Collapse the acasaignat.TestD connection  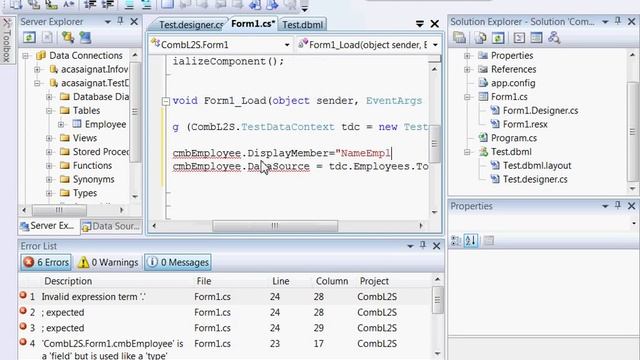pos(37,83)
